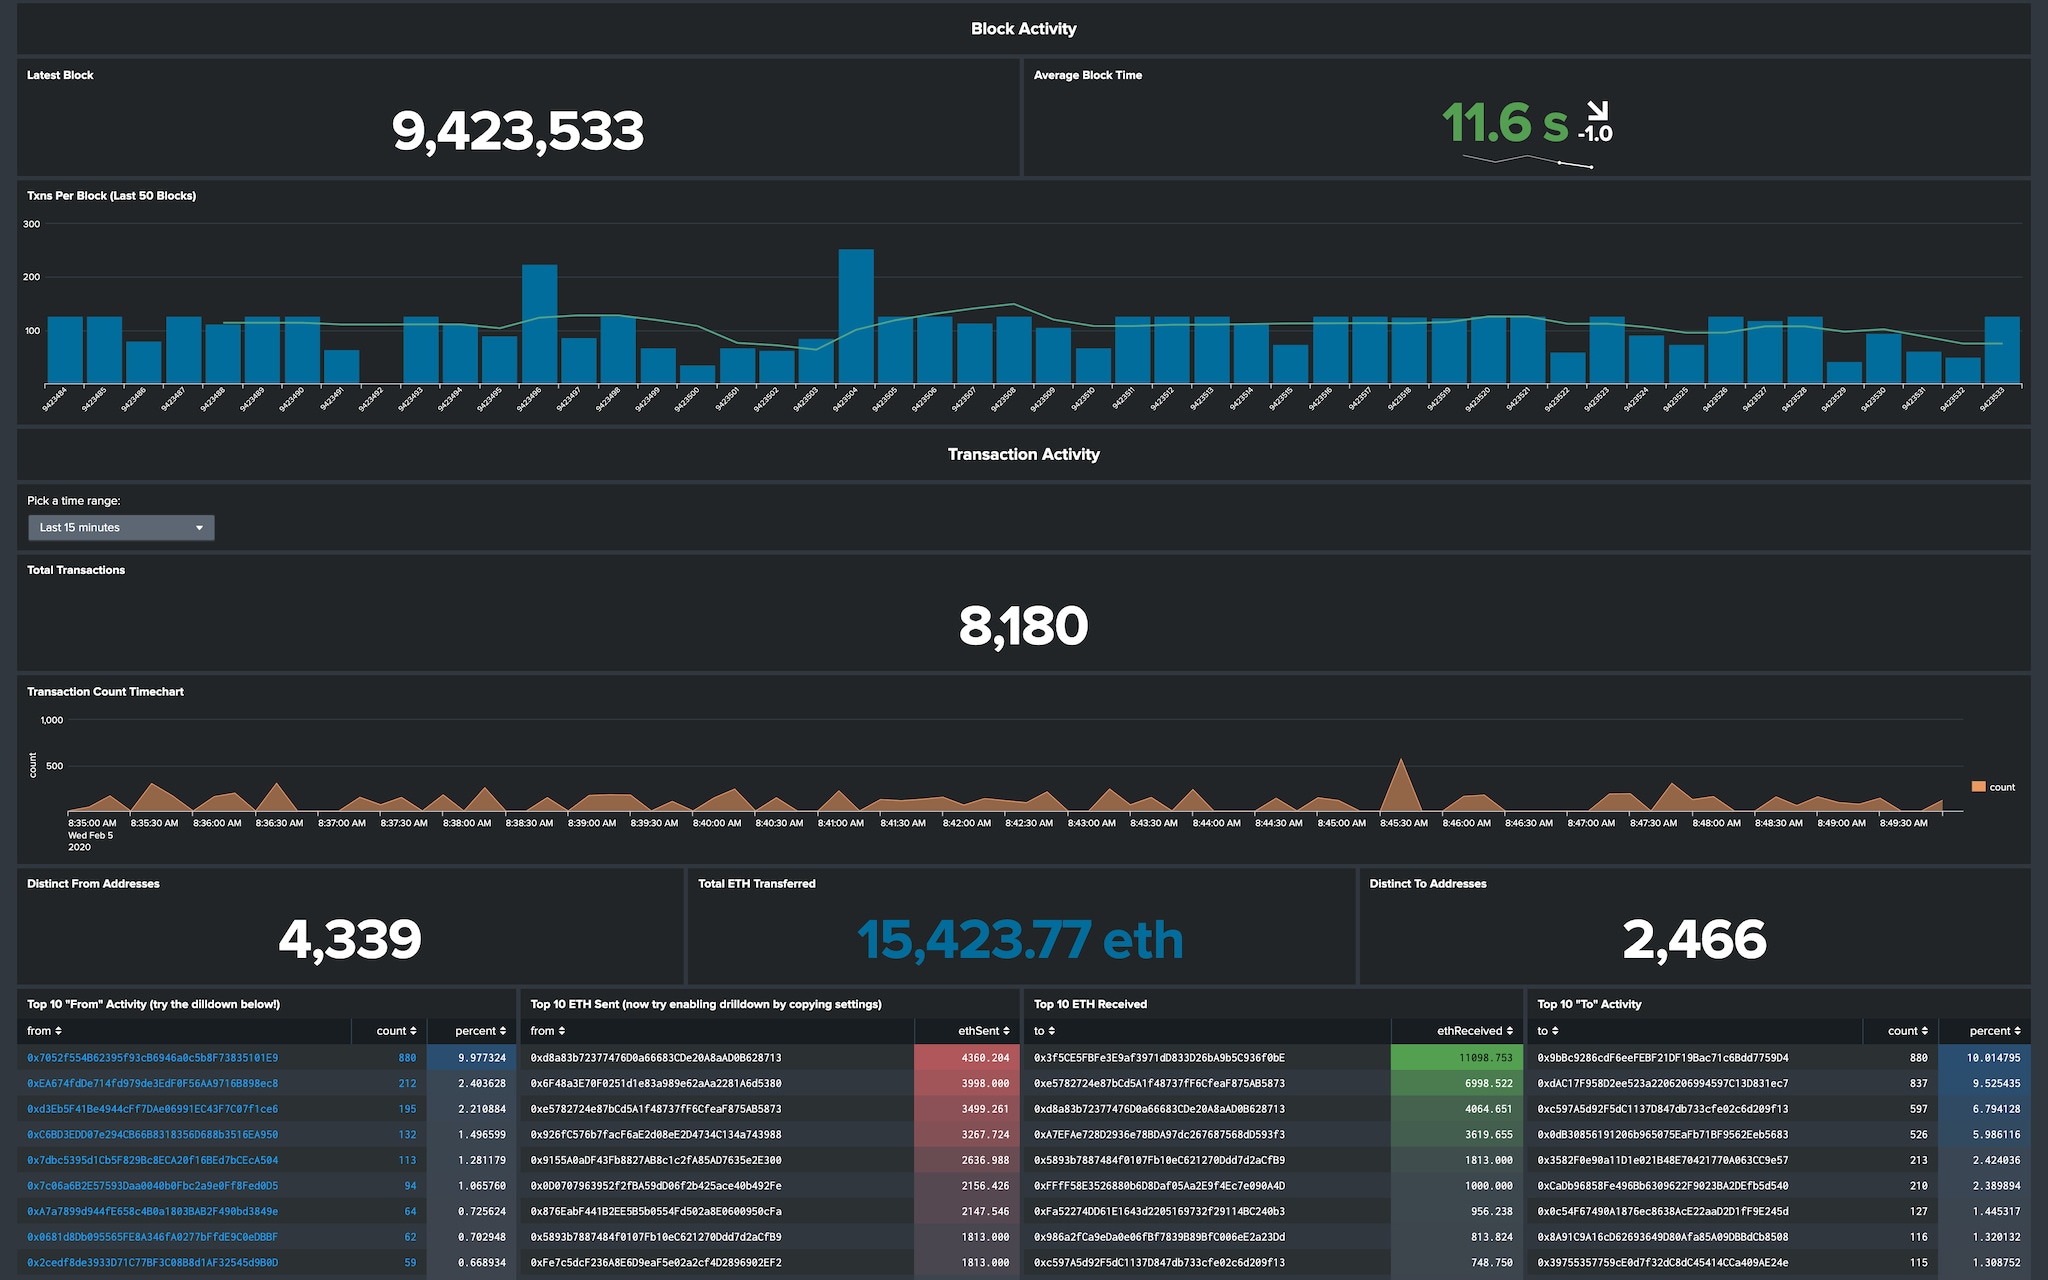Select To address 0xdAC17F958D2ee523a2206206994597C13D831ec7
Screen dimensions: 2048x1280
tap(1663, 1083)
